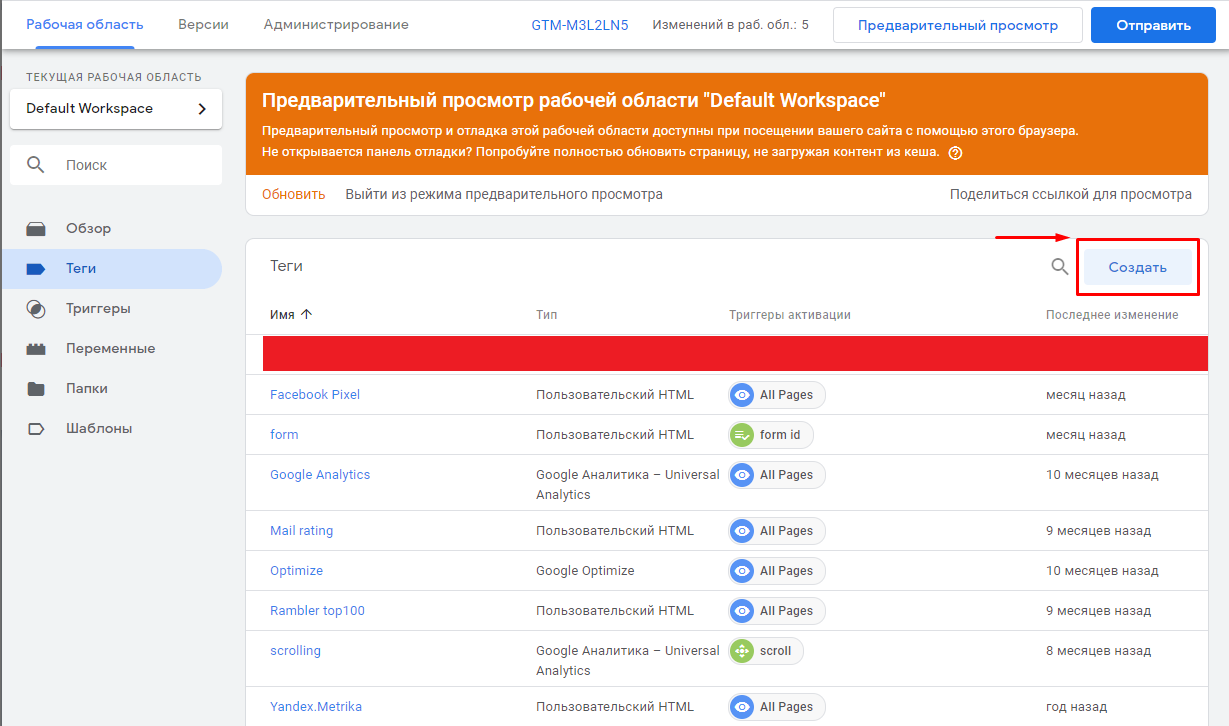Click the Folders (Папки) sidebar icon
Screen dimensions: 1229x726
click(x=36, y=389)
